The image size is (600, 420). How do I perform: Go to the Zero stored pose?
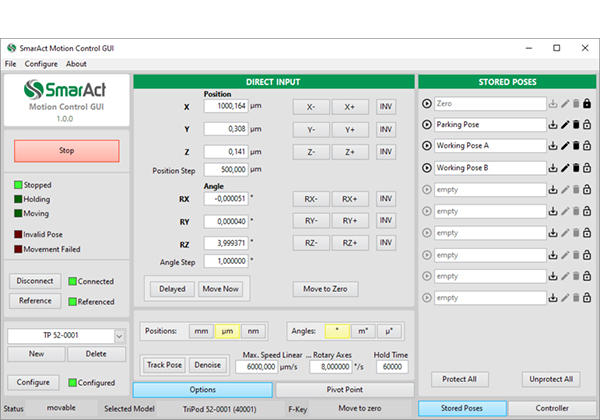(427, 104)
